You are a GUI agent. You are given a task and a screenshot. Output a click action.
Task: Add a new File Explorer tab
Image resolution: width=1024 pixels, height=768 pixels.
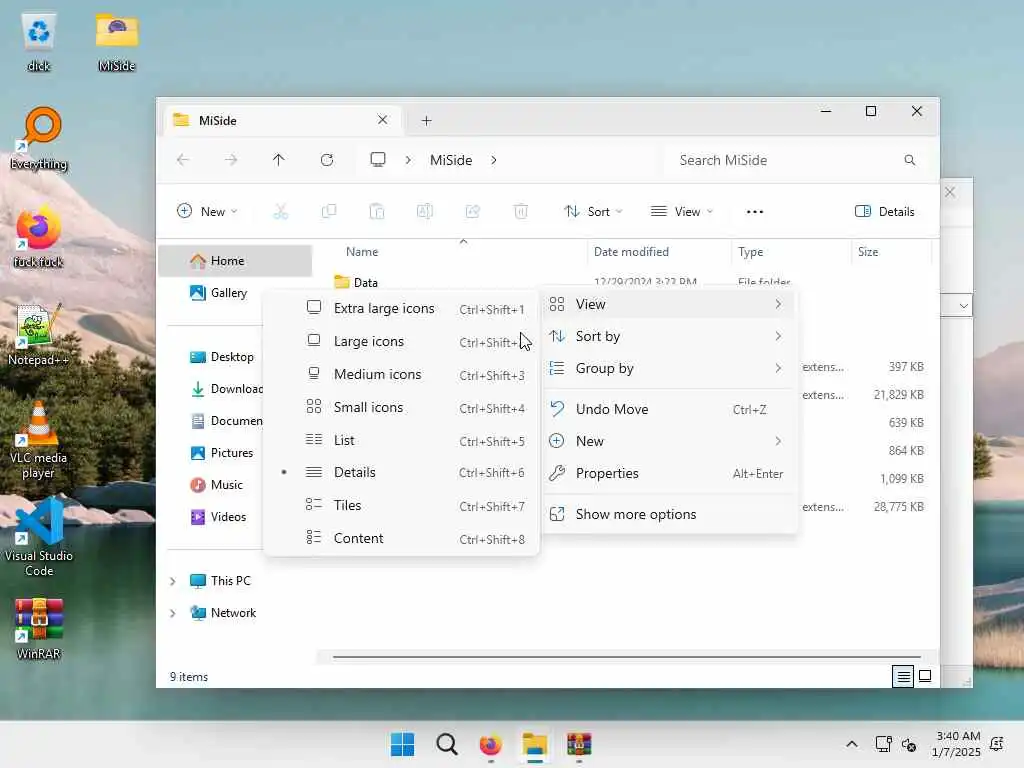(x=426, y=121)
